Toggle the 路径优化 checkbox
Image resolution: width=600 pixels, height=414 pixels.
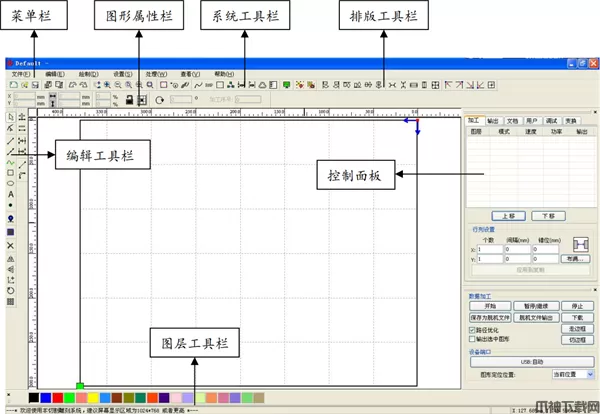[x=472, y=328]
